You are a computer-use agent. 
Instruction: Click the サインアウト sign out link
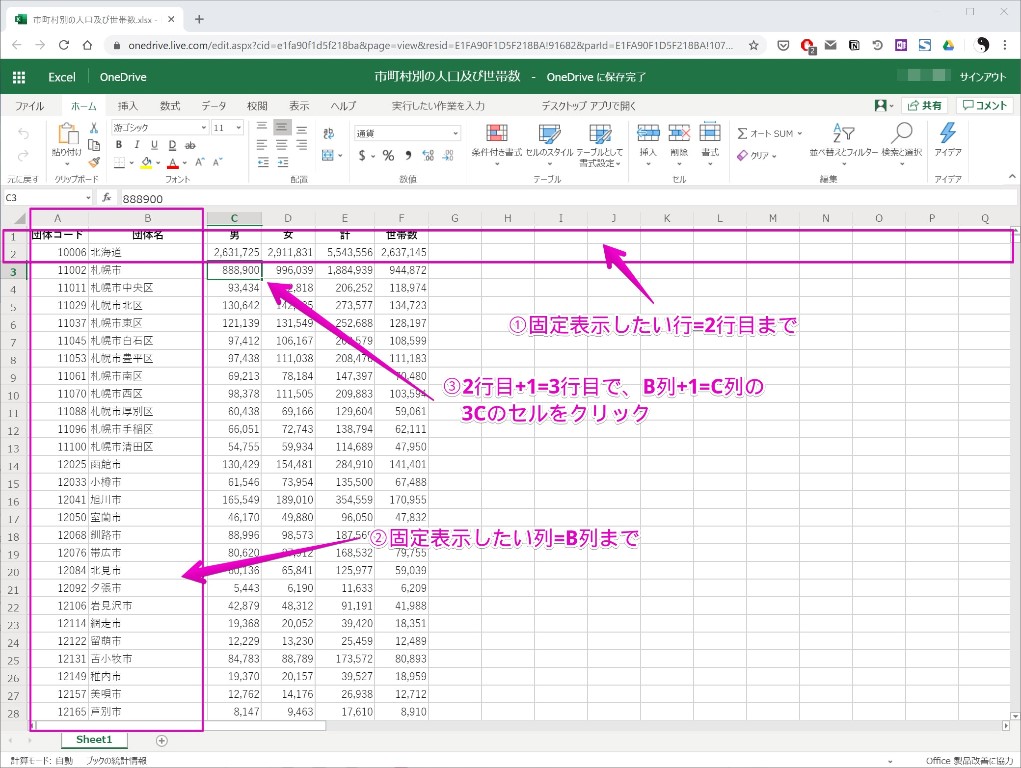click(982, 77)
